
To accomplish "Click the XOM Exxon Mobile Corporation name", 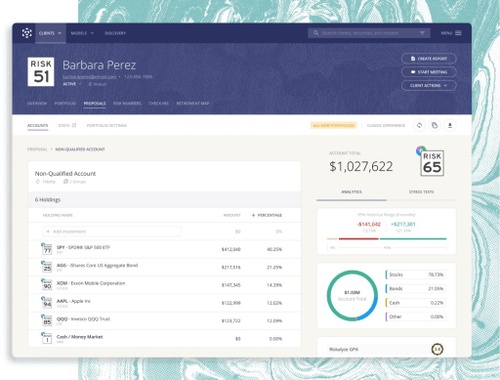I will point(91,283).
